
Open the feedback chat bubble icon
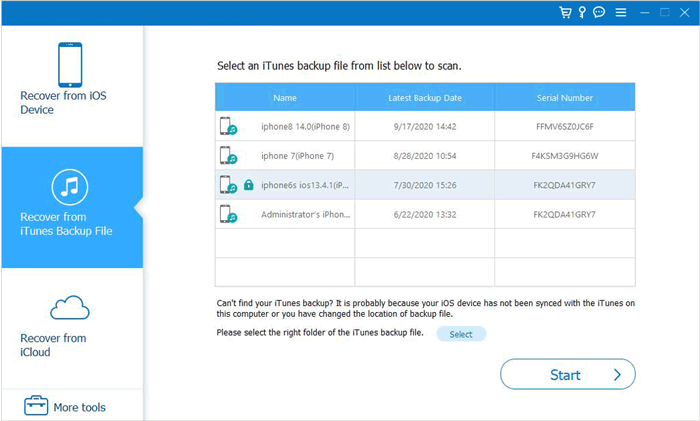(599, 13)
